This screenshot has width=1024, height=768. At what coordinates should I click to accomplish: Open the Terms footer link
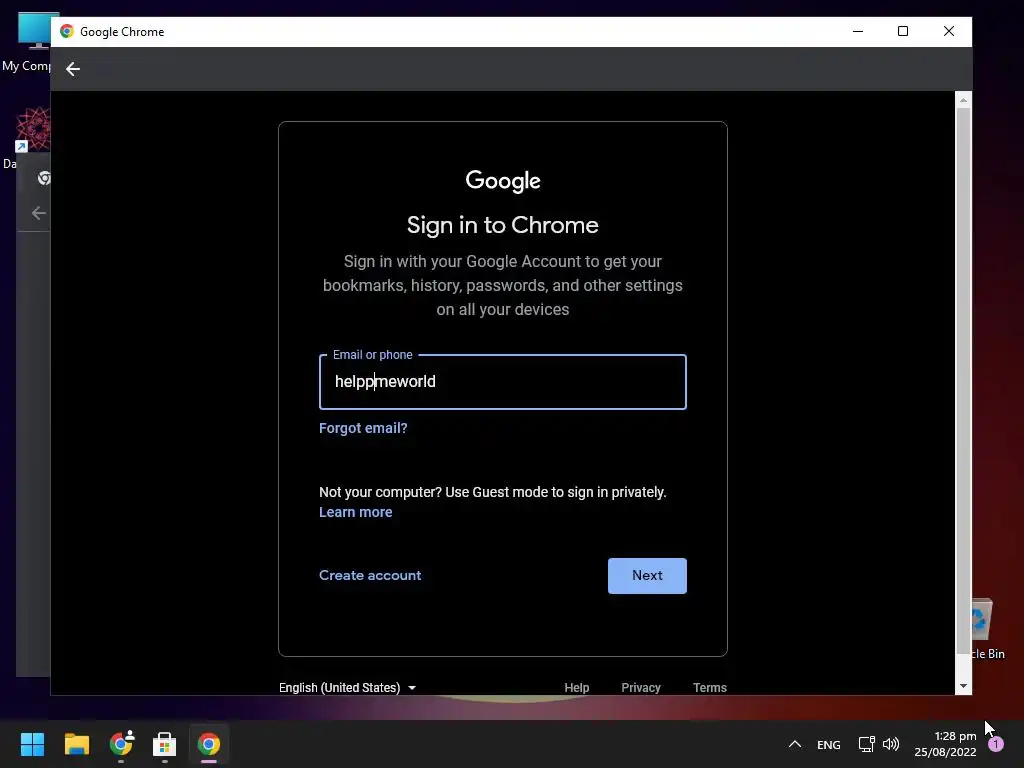tap(709, 688)
